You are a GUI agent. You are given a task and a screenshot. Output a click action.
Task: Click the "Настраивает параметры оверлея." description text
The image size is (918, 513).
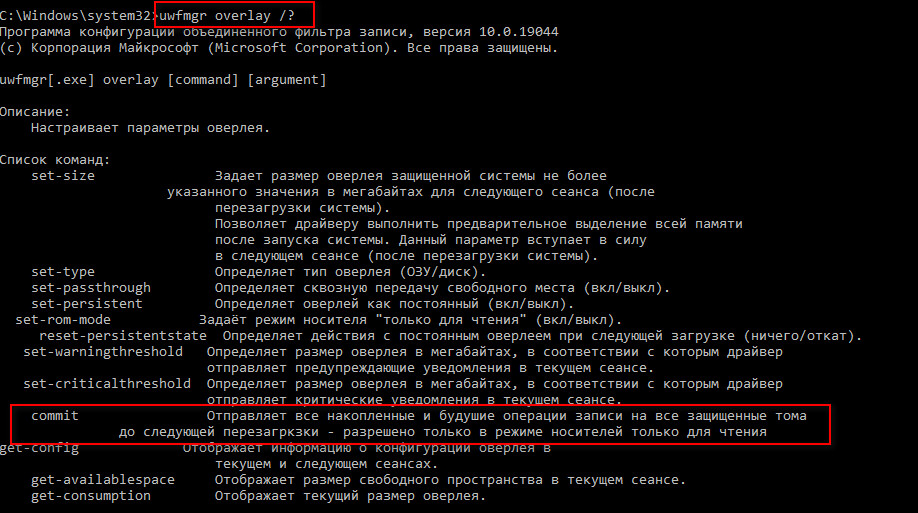click(x=151, y=128)
